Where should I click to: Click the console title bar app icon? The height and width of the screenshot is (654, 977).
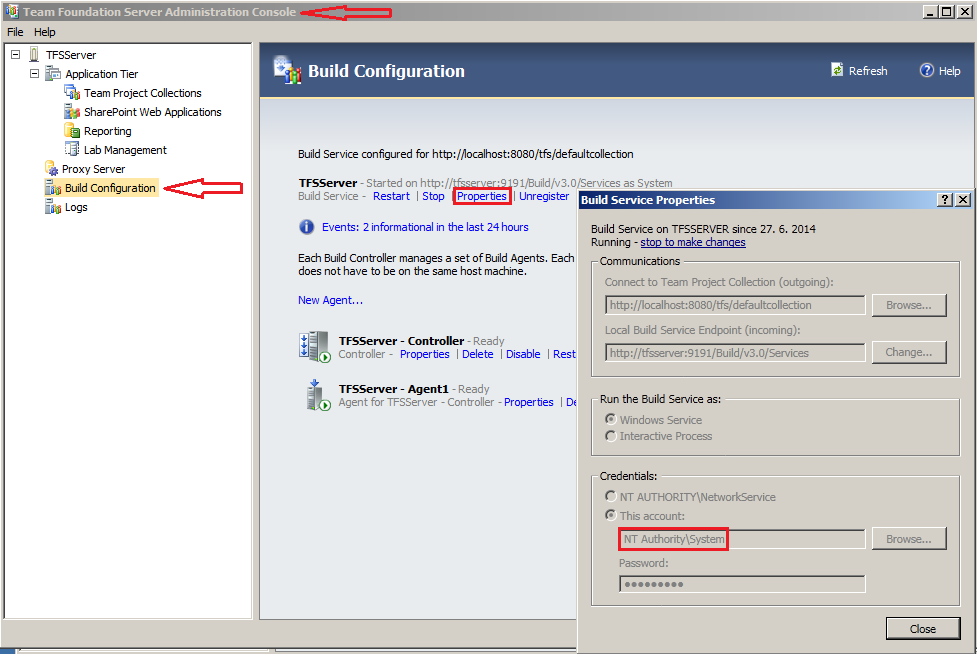click(12, 11)
